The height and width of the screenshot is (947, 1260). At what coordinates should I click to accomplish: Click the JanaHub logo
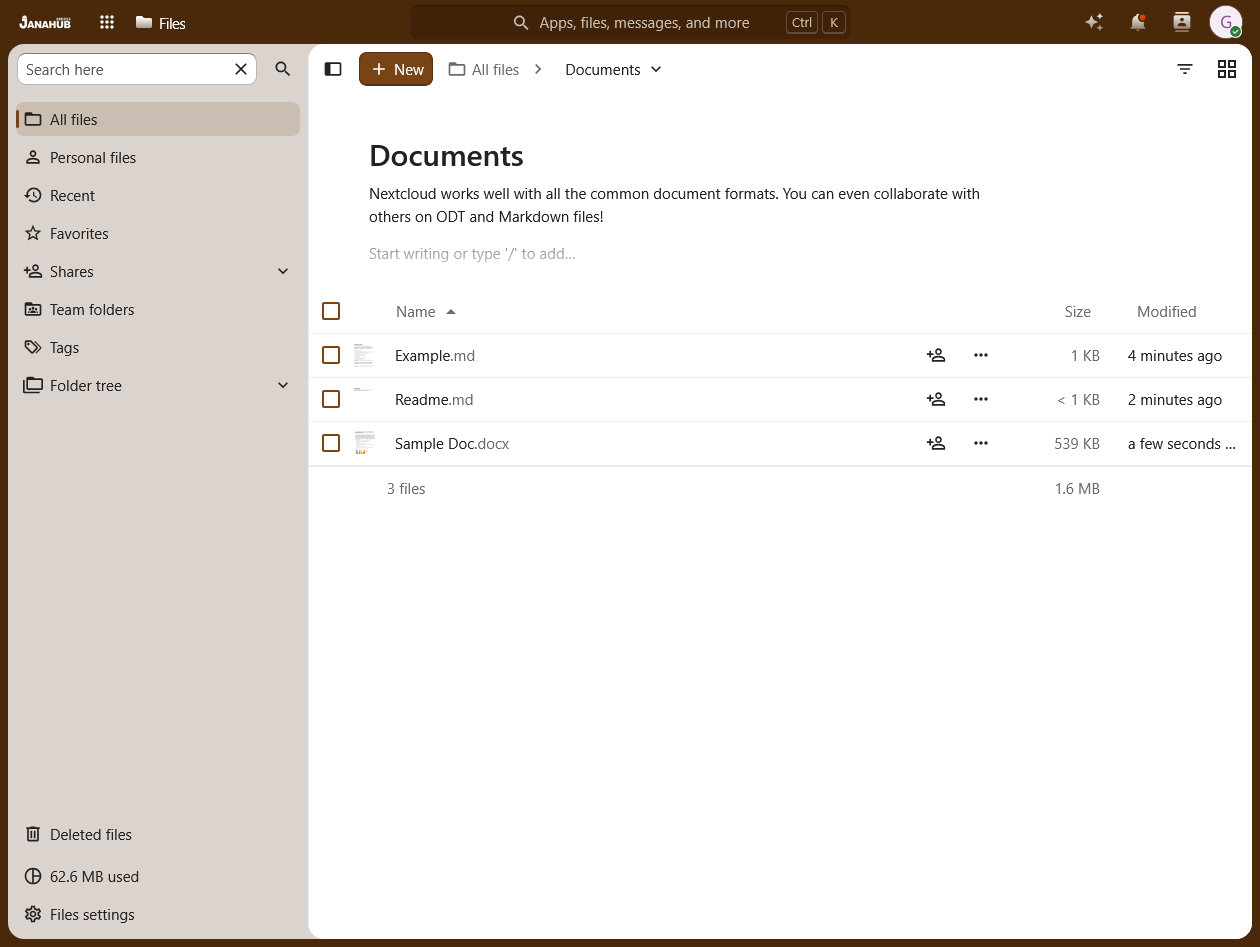45,22
